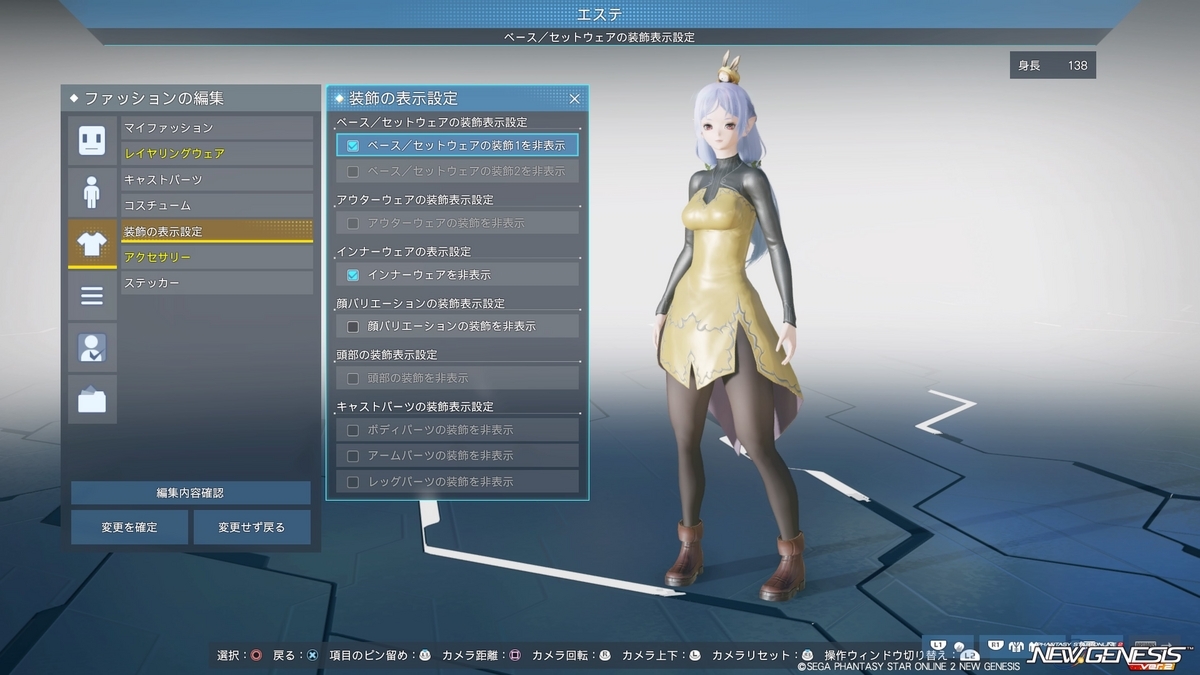The width and height of the screenshot is (1200, 675).
Task: Click the エステ title at top
Action: coord(601,13)
